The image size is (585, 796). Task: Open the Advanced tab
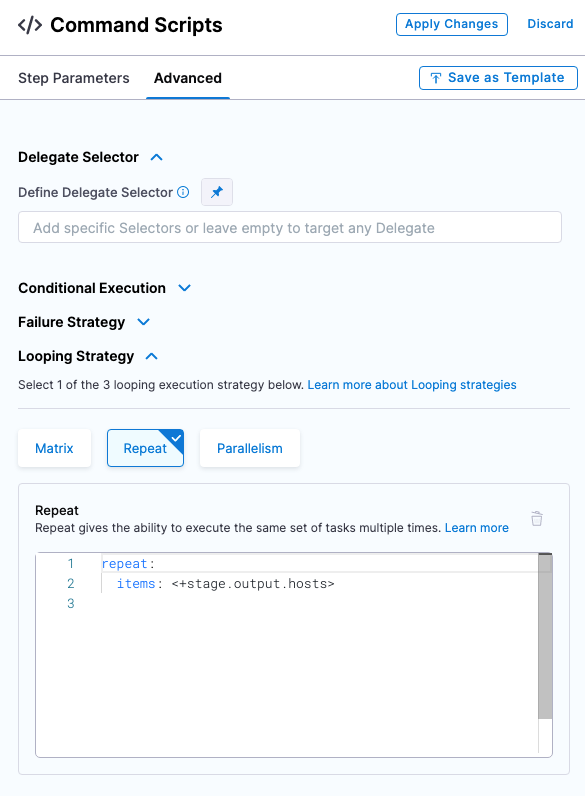pos(188,78)
